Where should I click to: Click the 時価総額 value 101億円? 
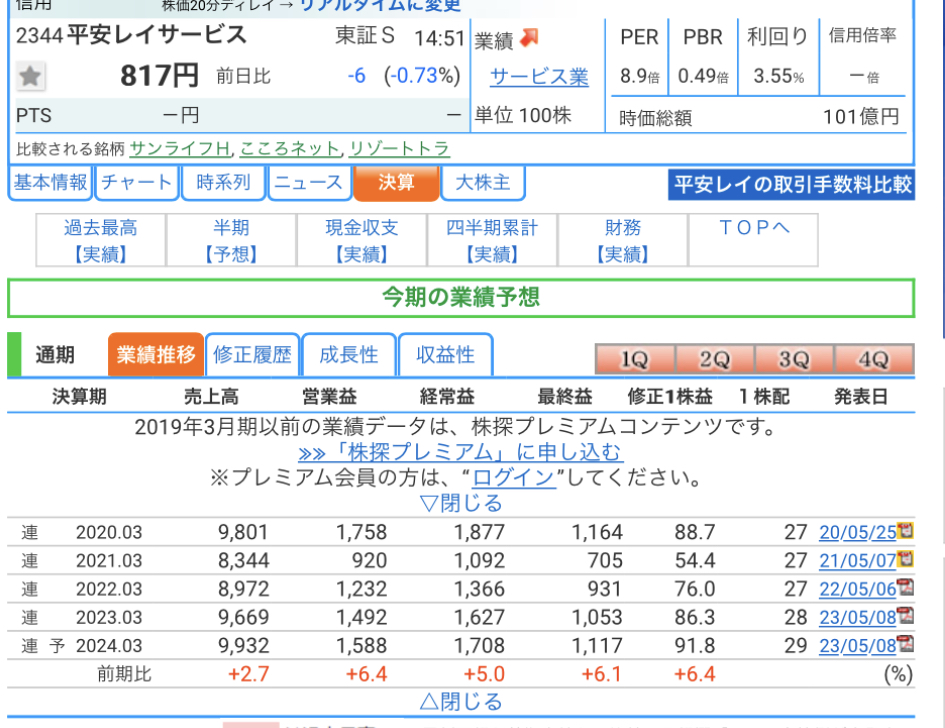pyautogui.click(x=861, y=116)
